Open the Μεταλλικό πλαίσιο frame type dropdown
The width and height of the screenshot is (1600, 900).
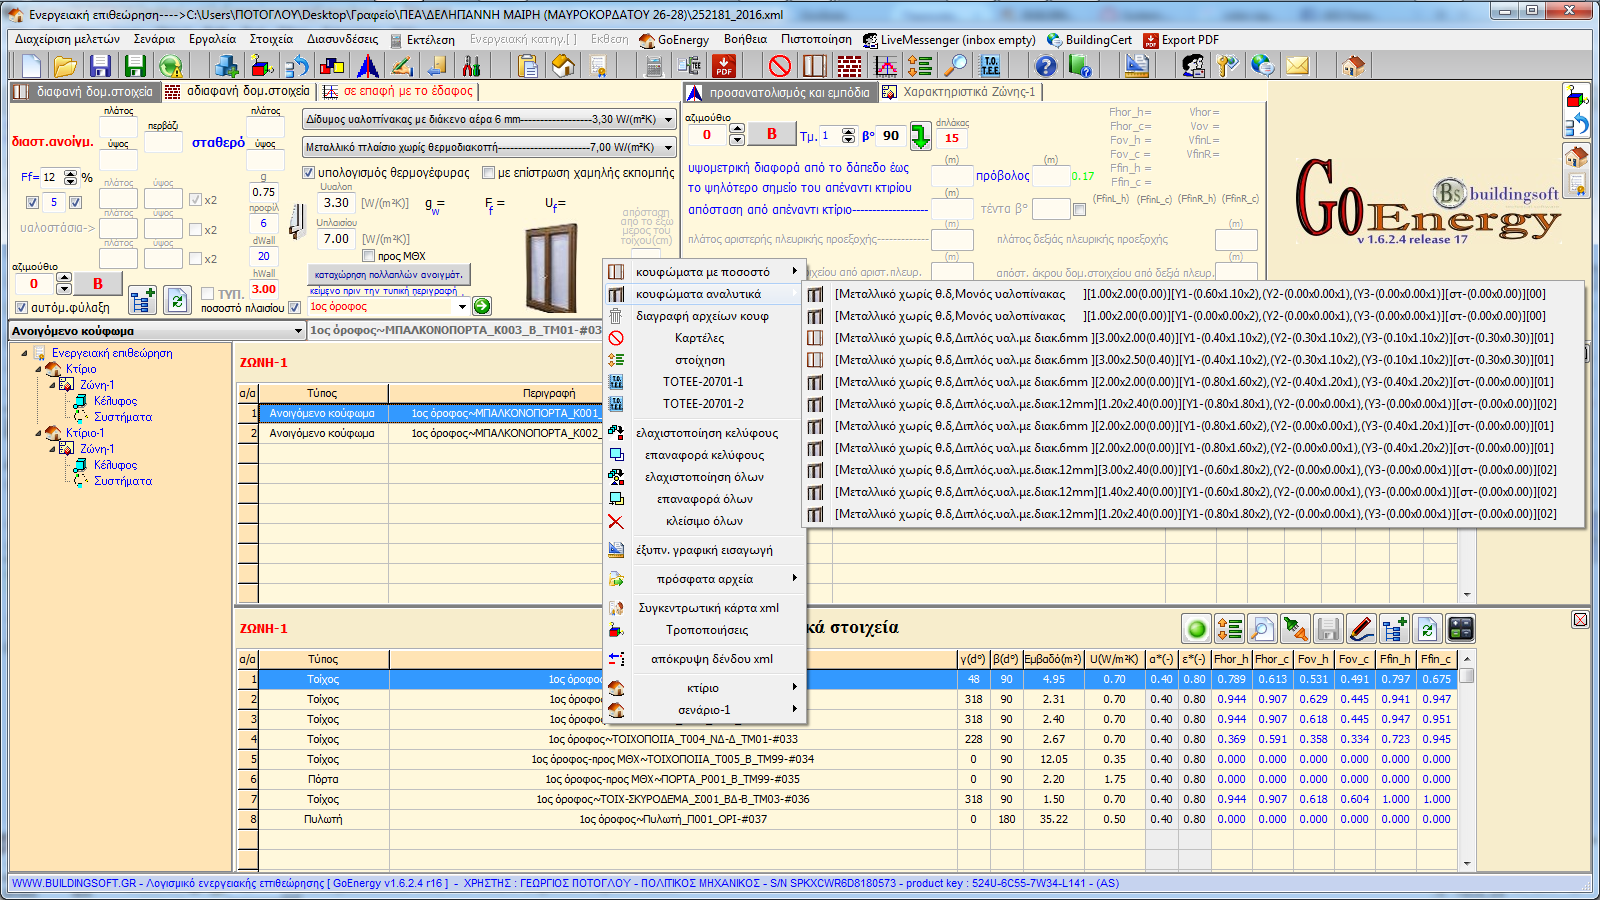coord(668,147)
